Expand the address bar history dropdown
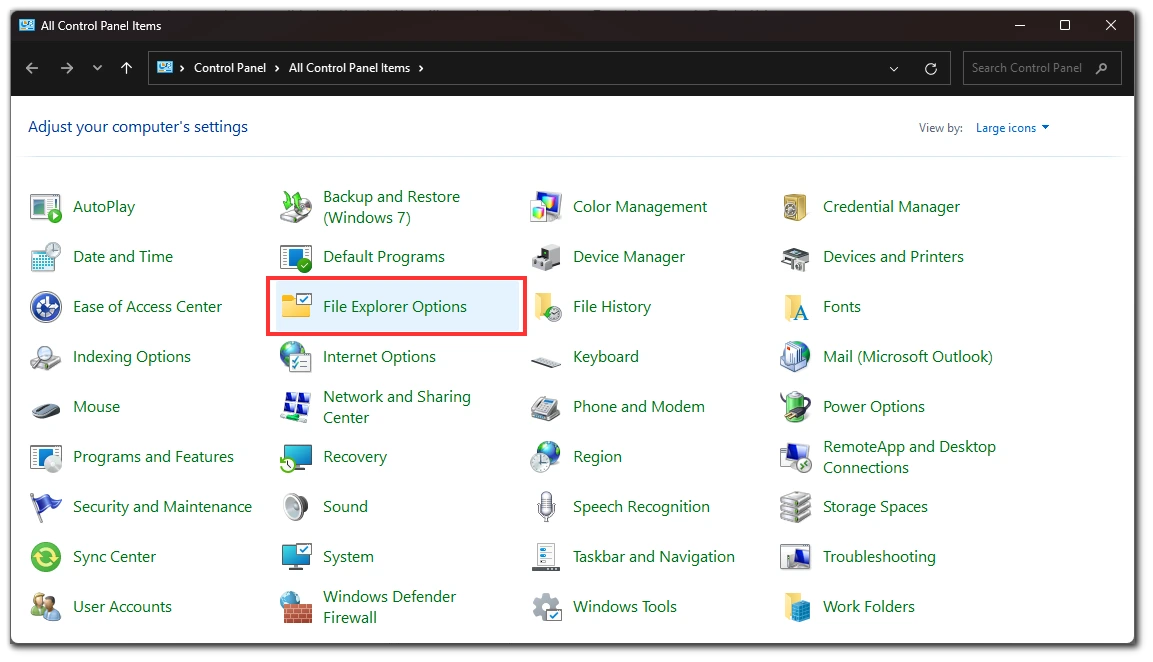1153x662 pixels. (x=894, y=68)
